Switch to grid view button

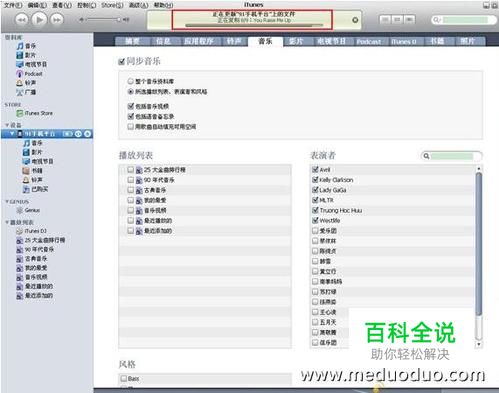pyautogui.click(x=397, y=20)
